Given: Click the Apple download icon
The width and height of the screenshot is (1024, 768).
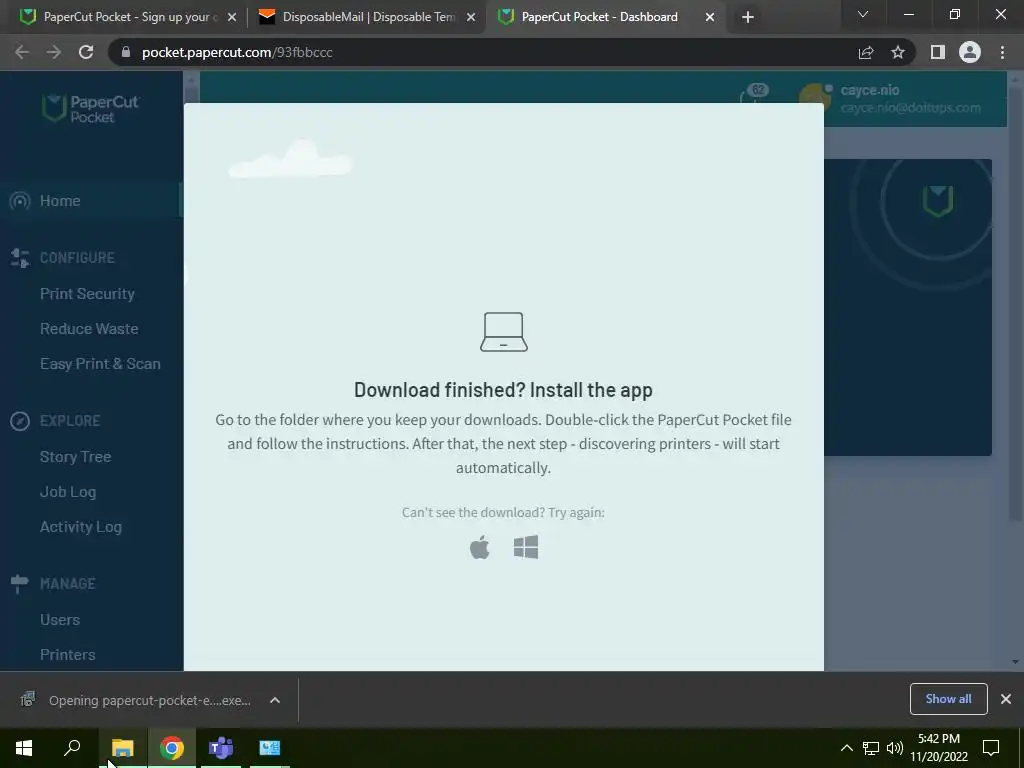Looking at the screenshot, I should pos(479,547).
